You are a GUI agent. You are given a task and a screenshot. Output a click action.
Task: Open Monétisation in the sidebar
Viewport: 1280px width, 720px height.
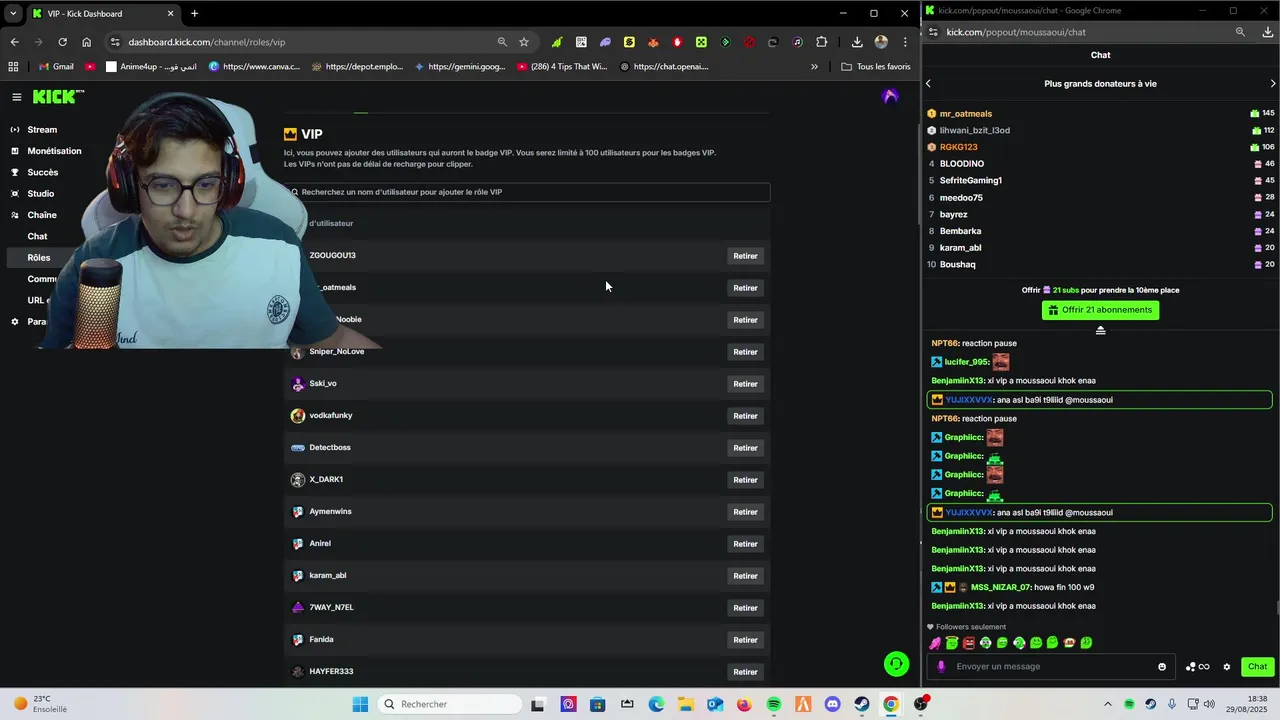point(54,151)
